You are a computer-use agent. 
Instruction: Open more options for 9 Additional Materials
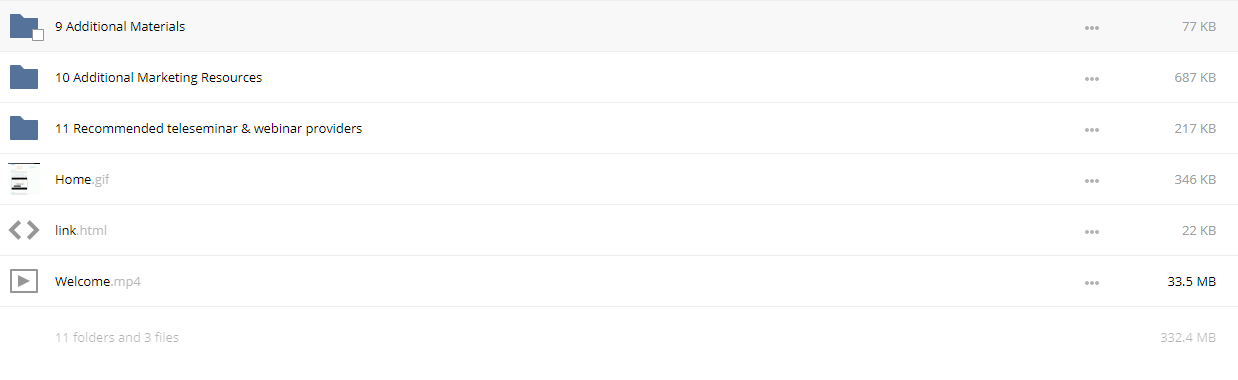1092,27
